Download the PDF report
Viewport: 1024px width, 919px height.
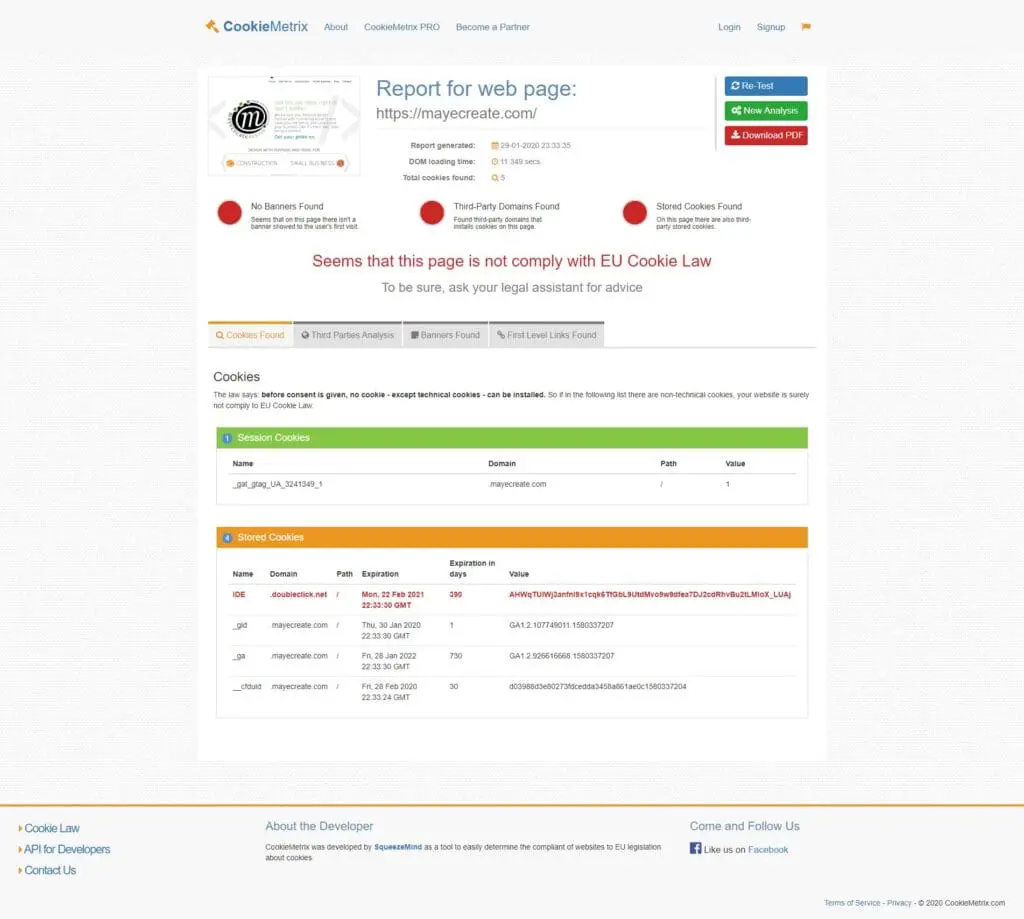pyautogui.click(x=765, y=135)
